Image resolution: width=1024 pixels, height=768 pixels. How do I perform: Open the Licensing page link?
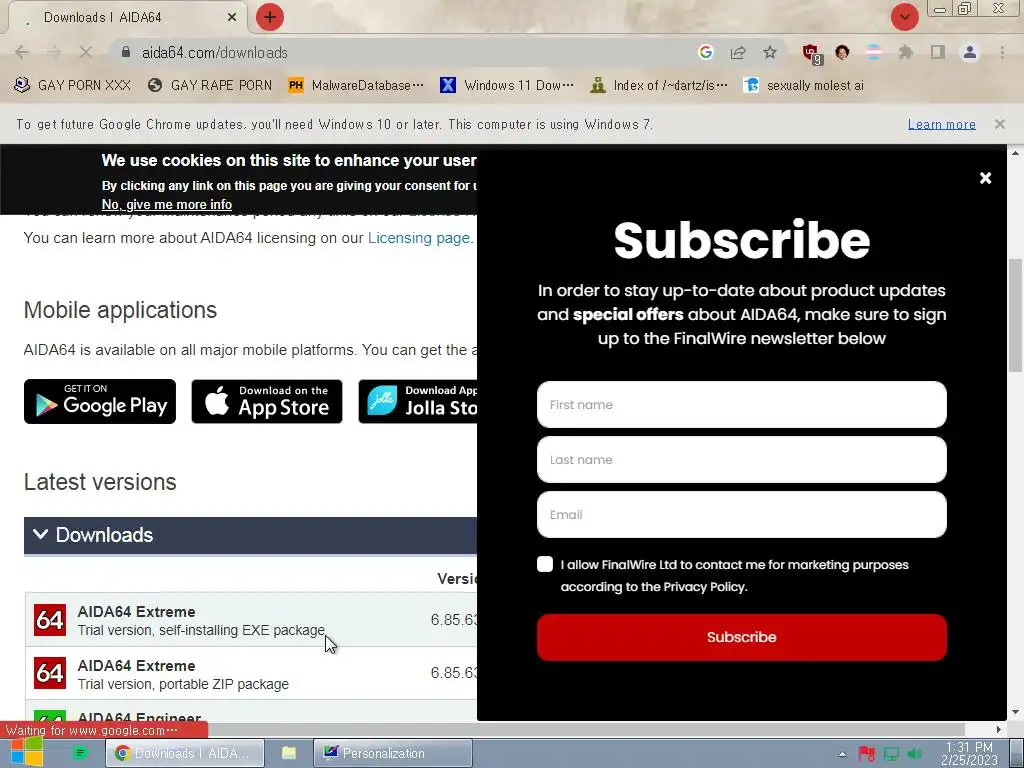coord(419,238)
